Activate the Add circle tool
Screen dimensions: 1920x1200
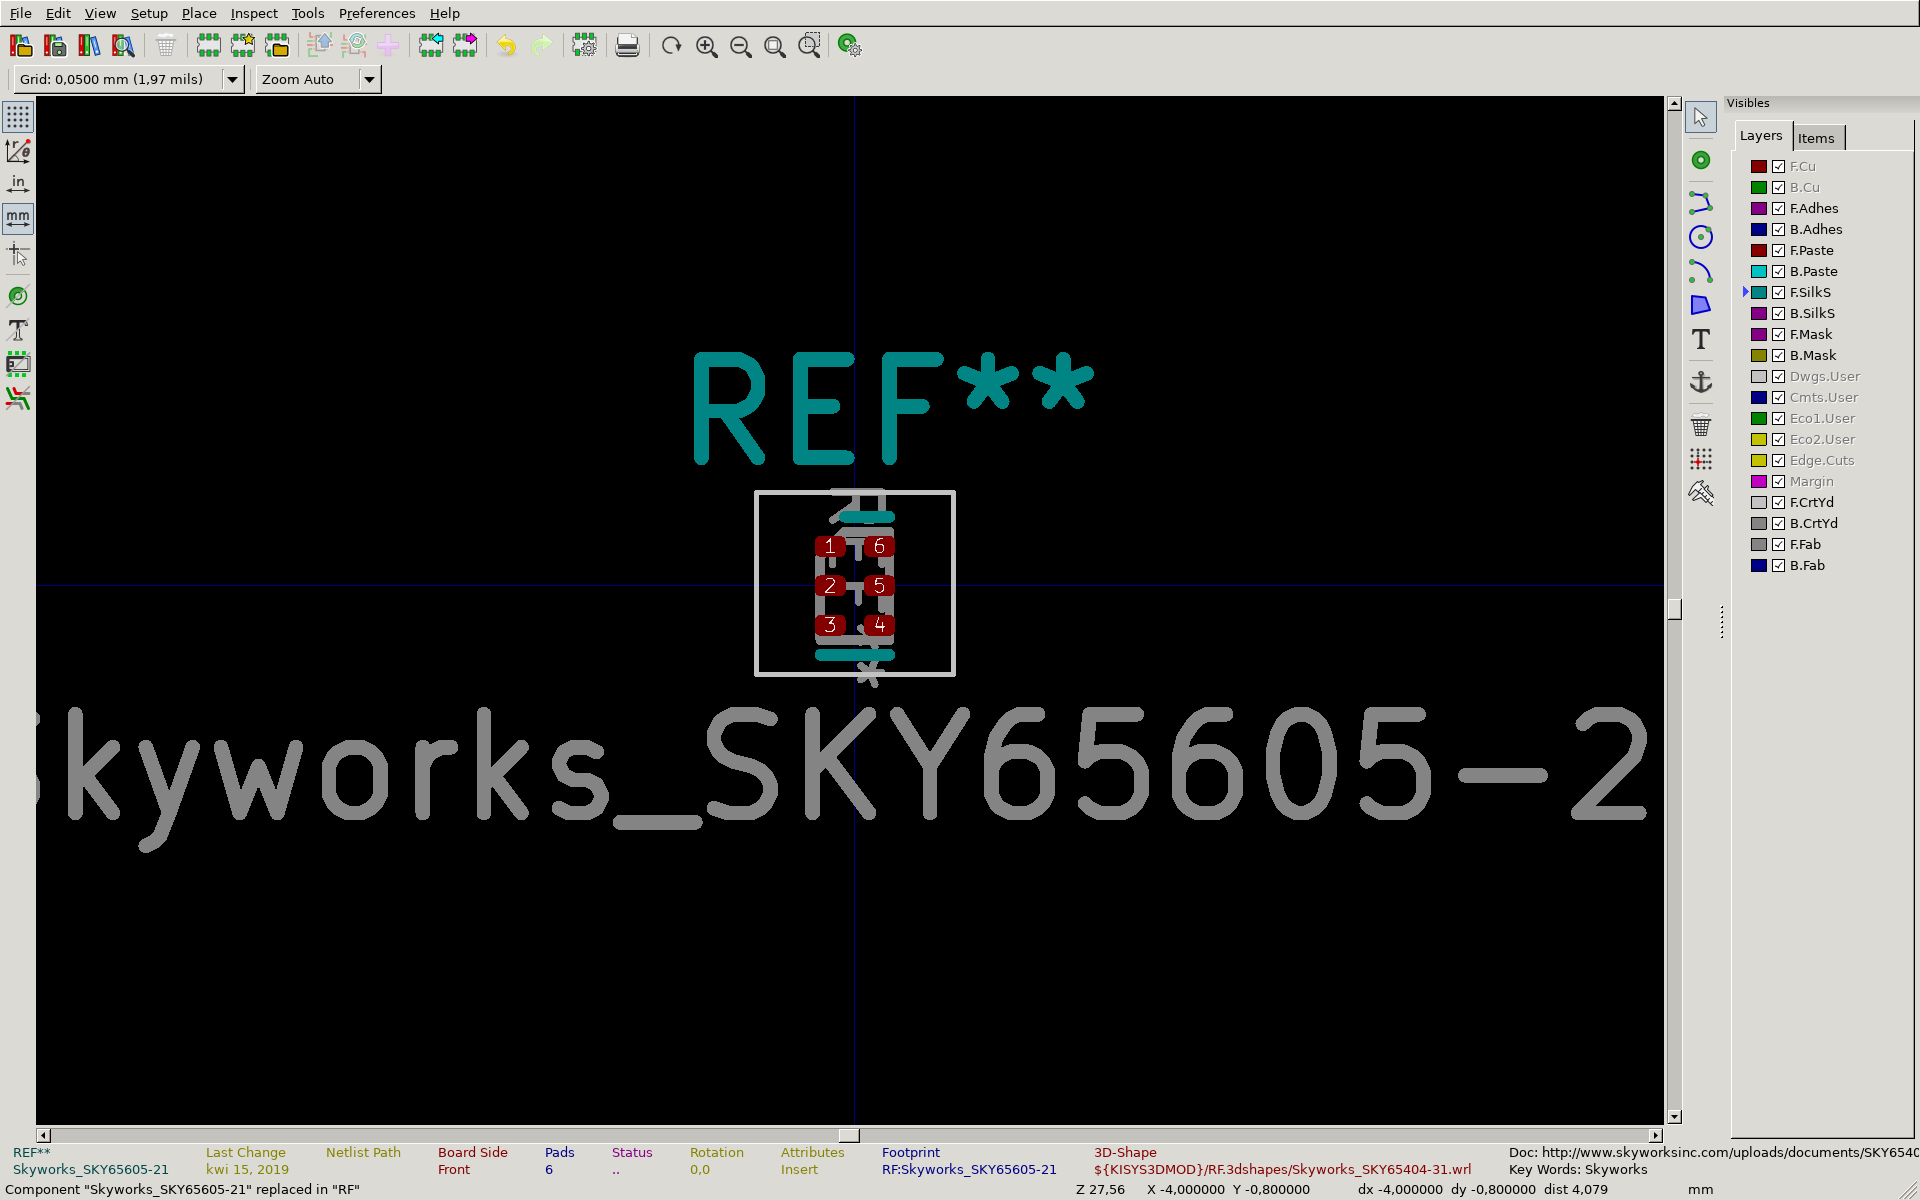[1700, 237]
